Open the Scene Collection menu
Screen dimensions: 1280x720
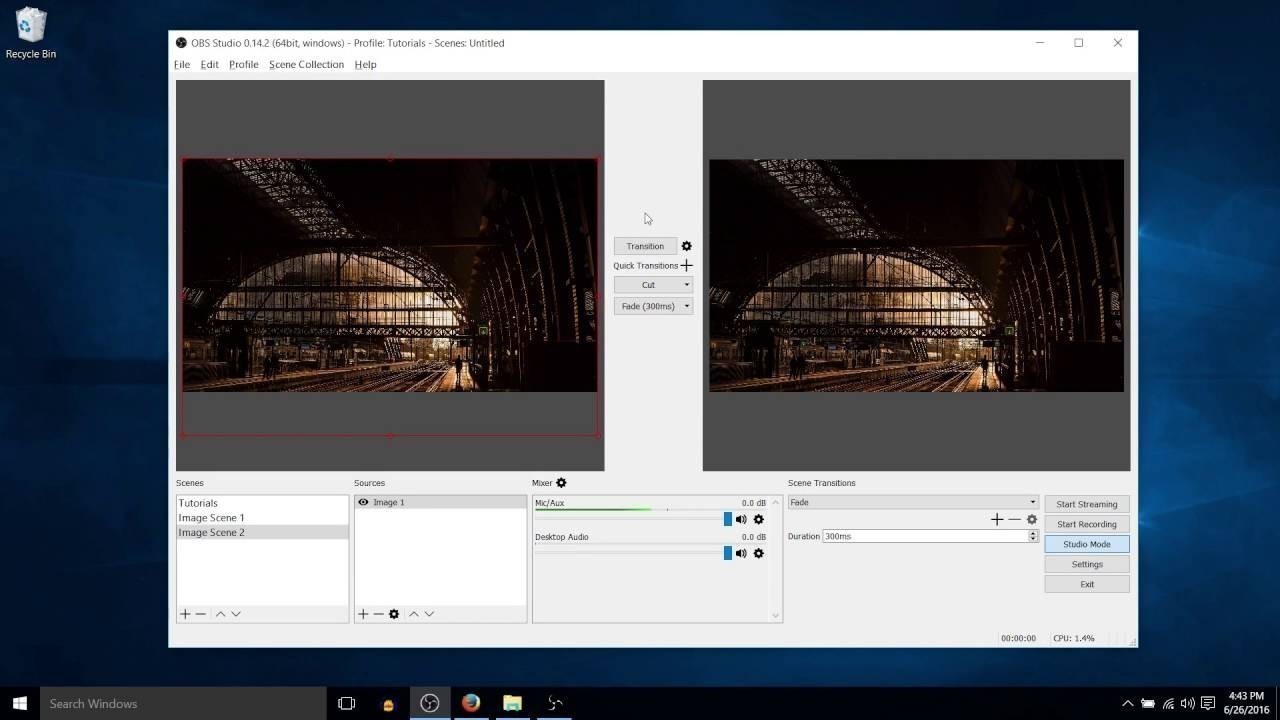click(x=306, y=64)
